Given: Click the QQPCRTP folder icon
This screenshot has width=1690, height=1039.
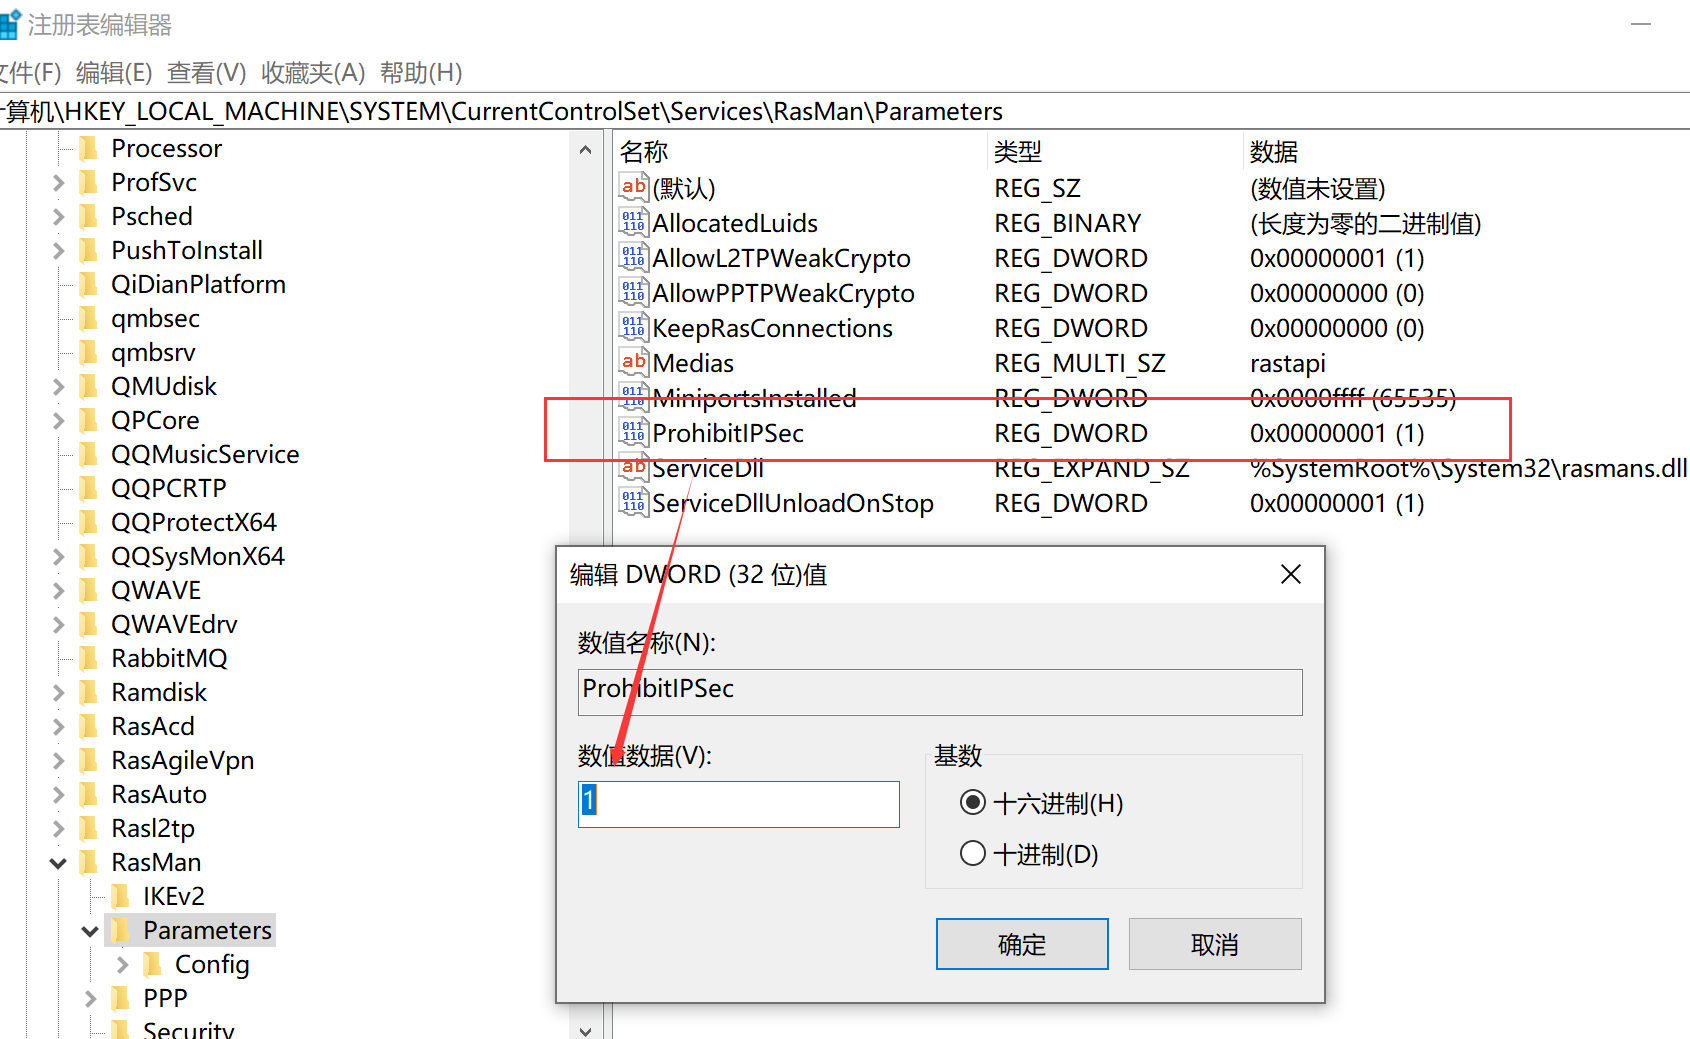Looking at the screenshot, I should [x=89, y=488].
